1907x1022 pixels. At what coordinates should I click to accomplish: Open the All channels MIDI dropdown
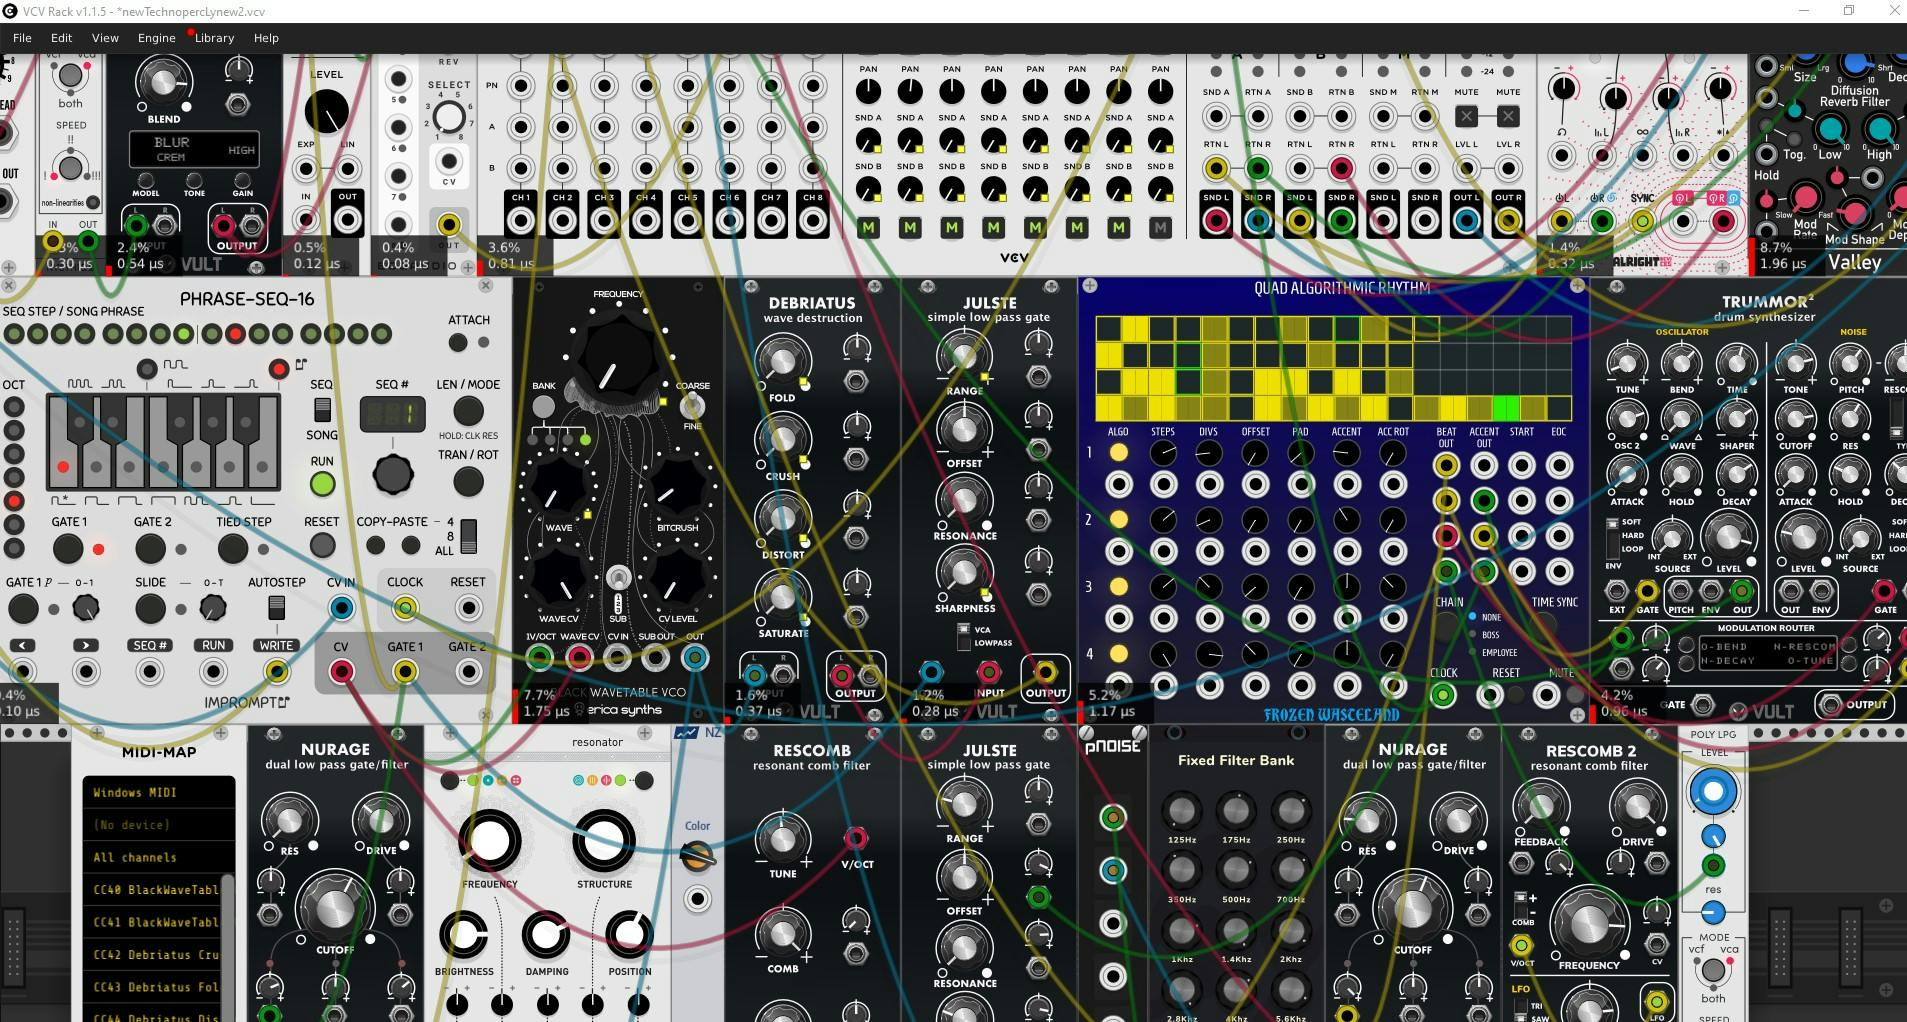click(x=159, y=857)
